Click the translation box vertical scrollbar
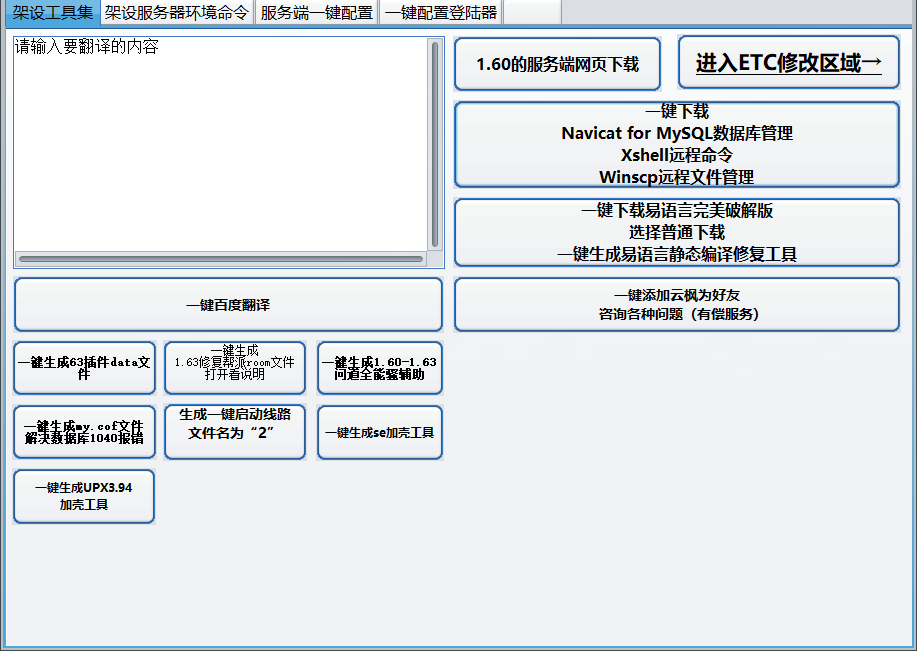 435,144
